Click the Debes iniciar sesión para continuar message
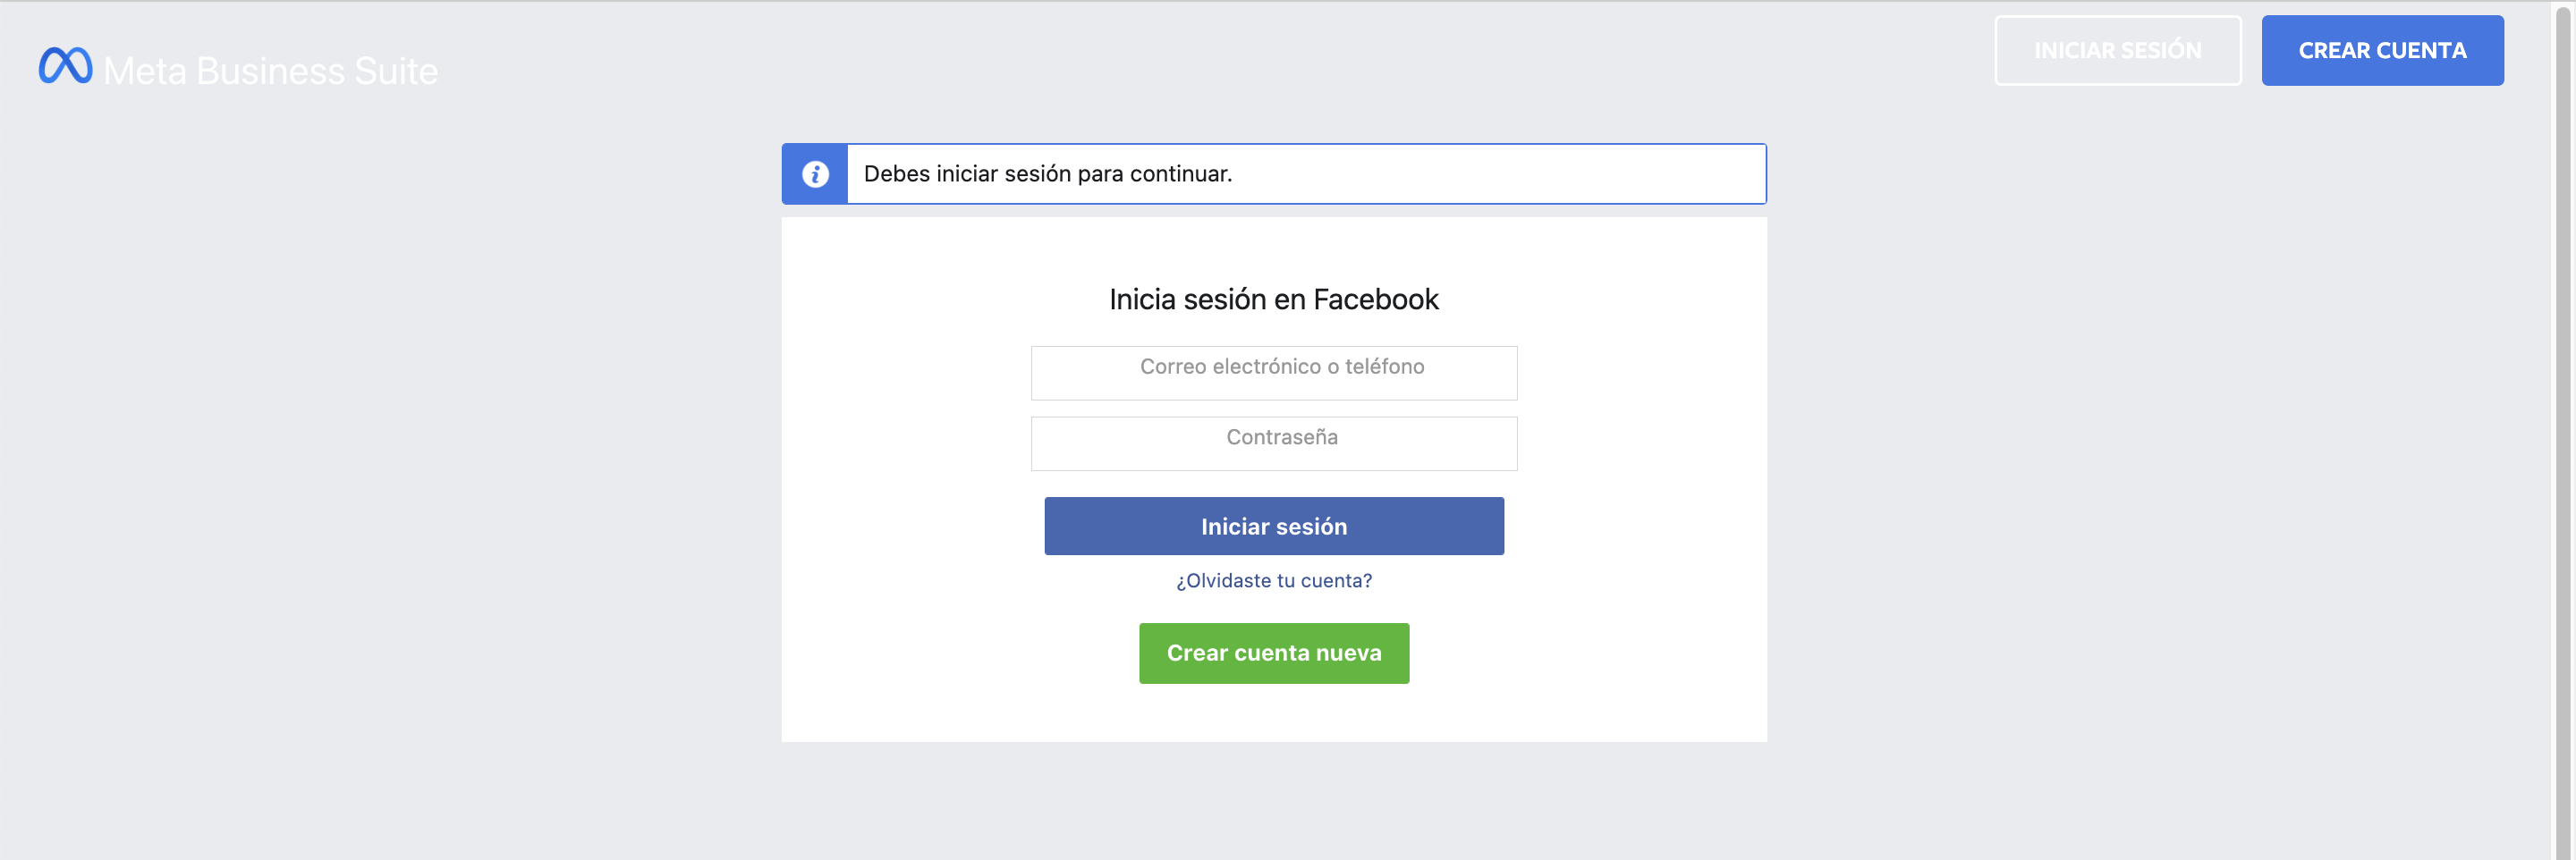The height and width of the screenshot is (860, 2576). click(1047, 174)
